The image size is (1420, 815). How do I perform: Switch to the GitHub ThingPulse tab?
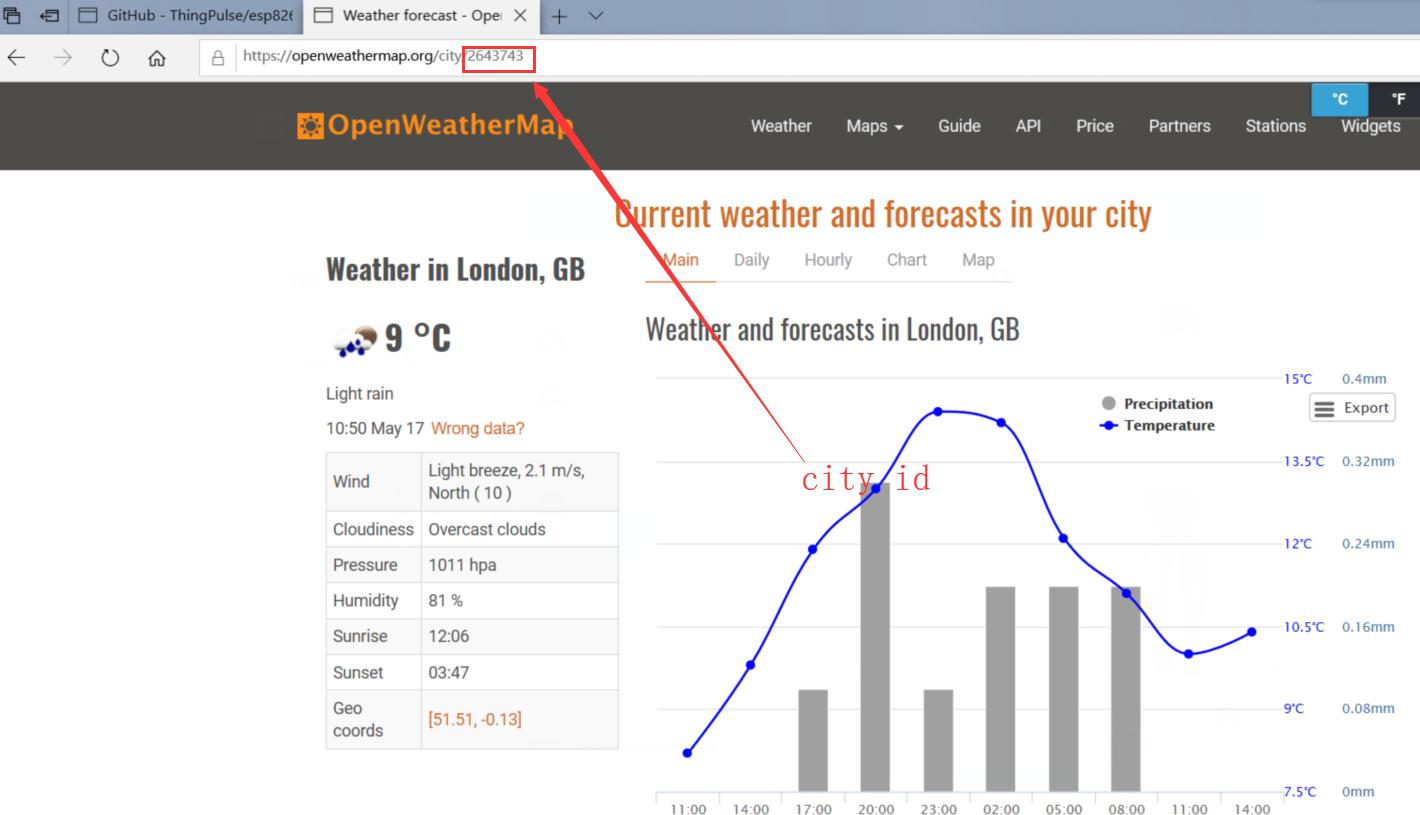(185, 16)
